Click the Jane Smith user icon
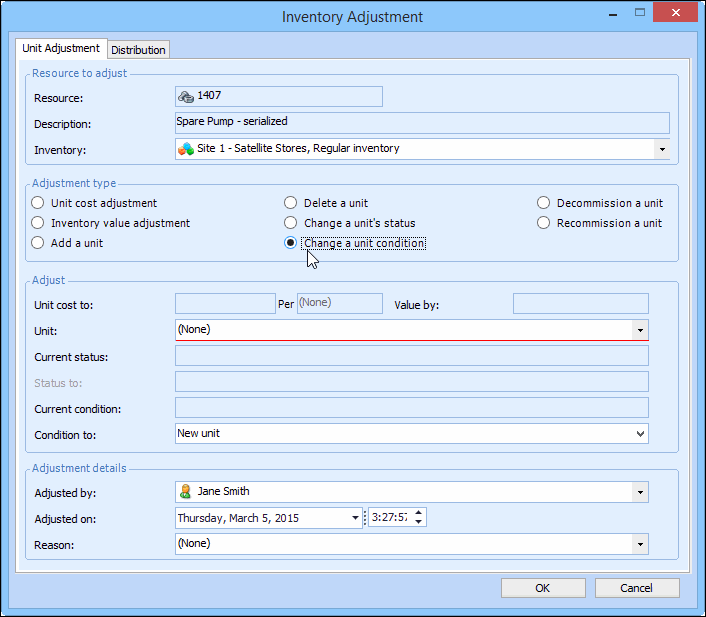Image resolution: width=706 pixels, height=617 pixels. 185,492
